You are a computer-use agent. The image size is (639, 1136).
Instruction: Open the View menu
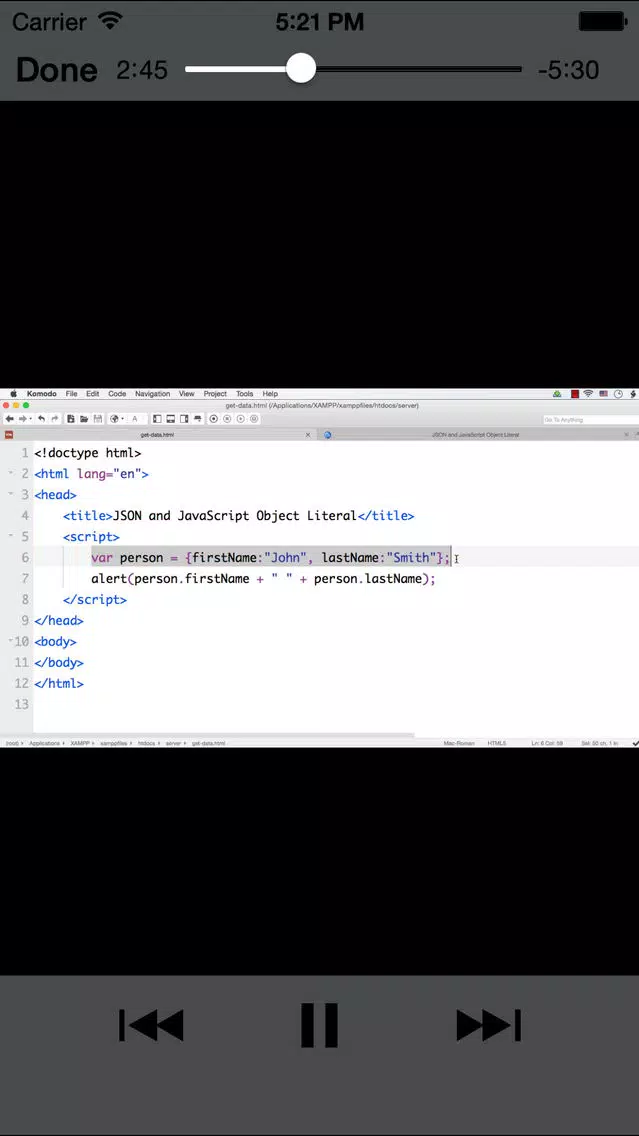pyautogui.click(x=187, y=394)
